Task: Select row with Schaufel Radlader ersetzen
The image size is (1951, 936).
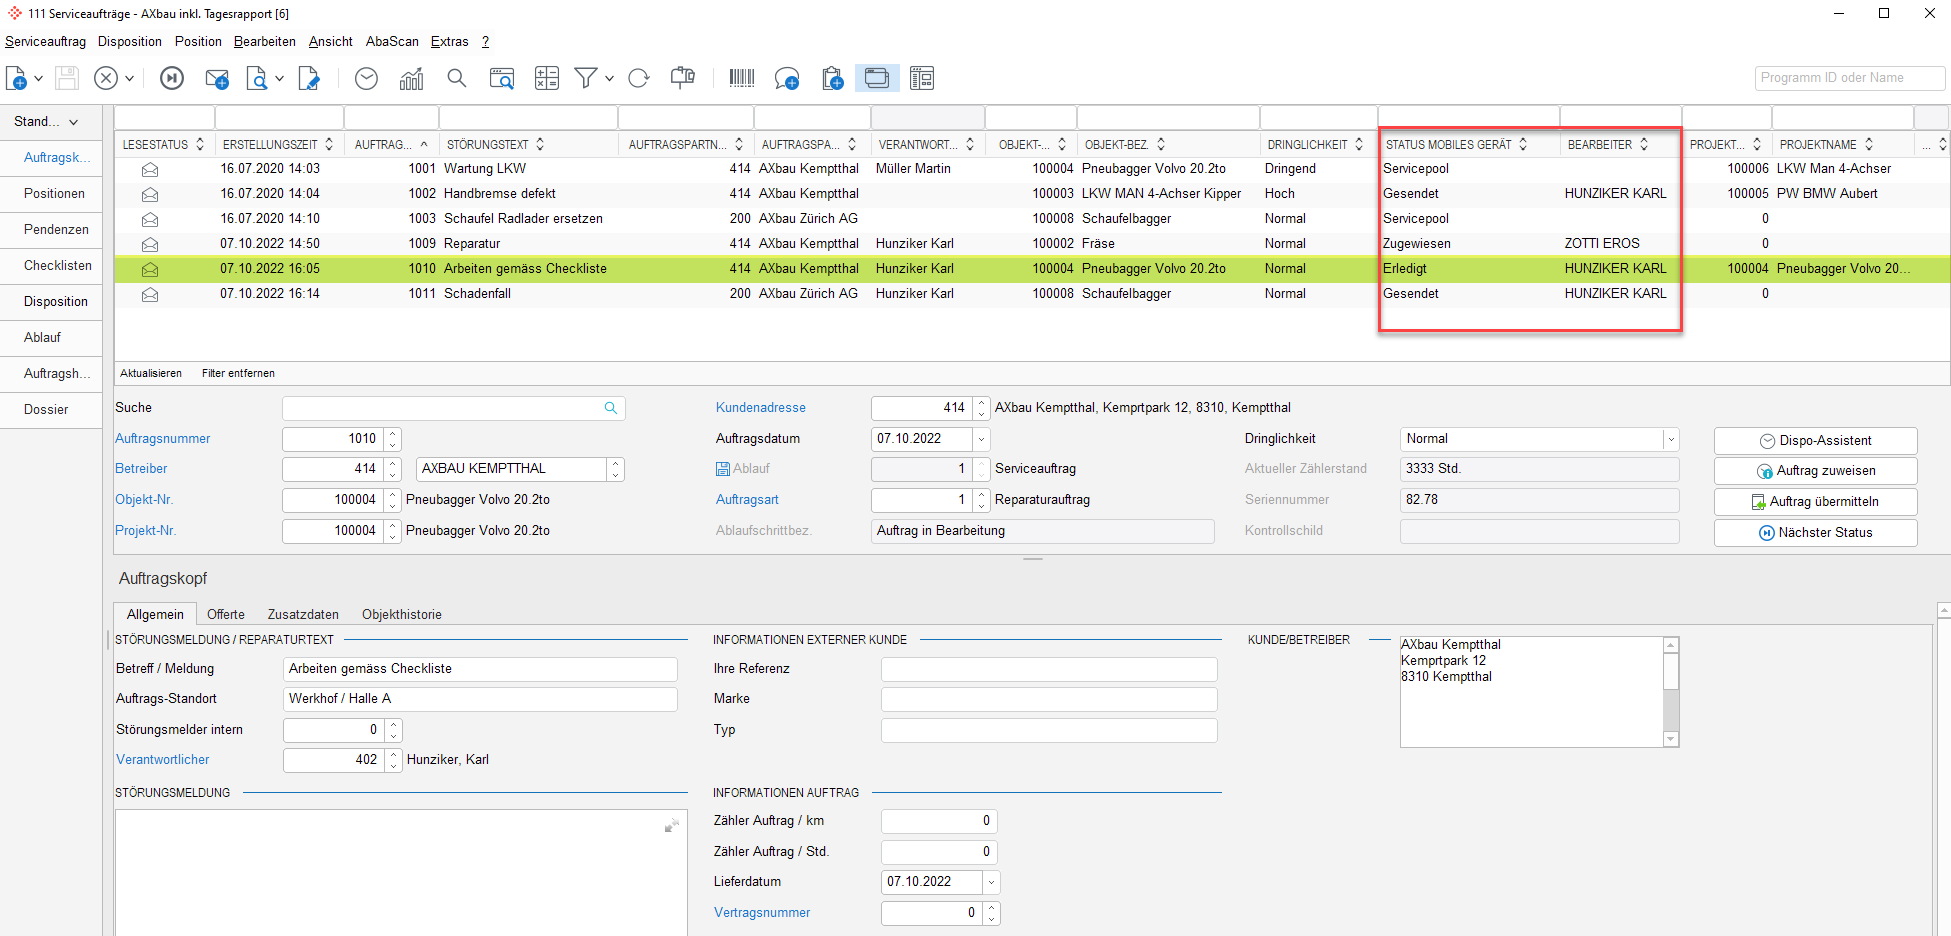Action: tap(1032, 219)
